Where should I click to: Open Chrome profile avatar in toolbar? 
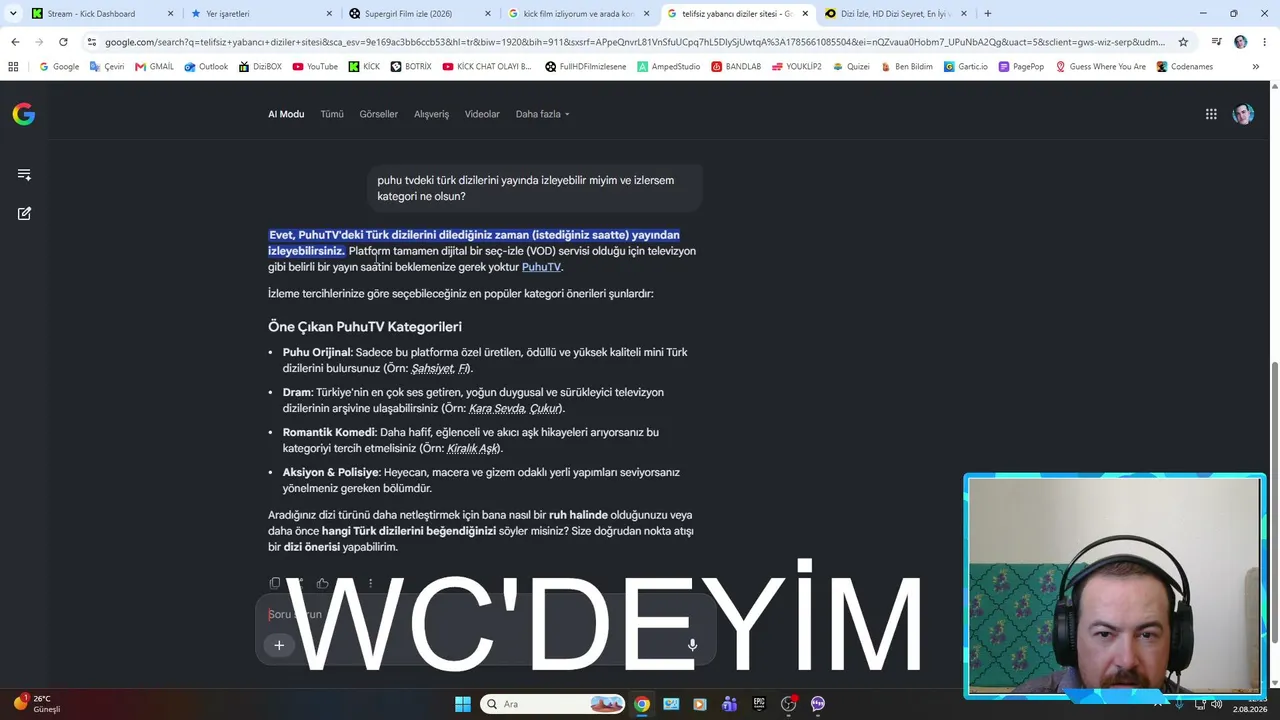(x=1241, y=42)
